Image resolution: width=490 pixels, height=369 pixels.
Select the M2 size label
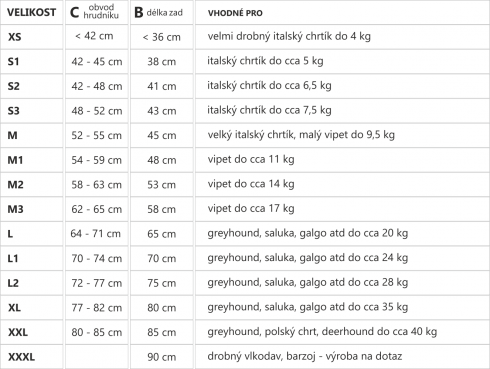[15, 184]
